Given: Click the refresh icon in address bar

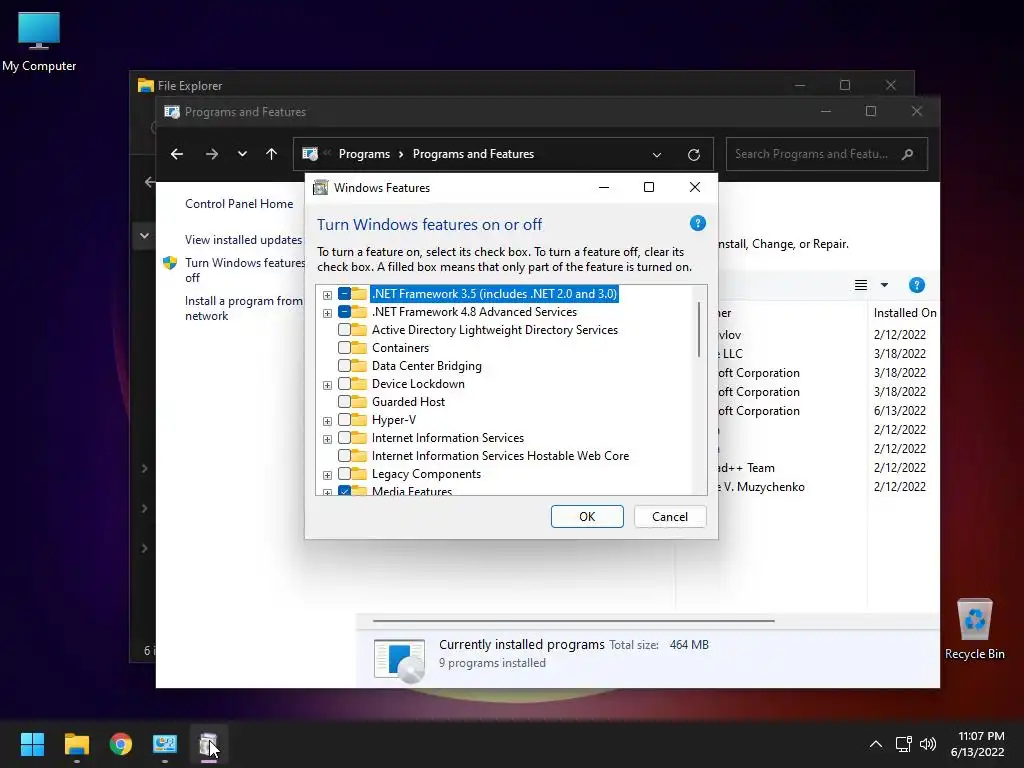Looking at the screenshot, I should point(694,155).
